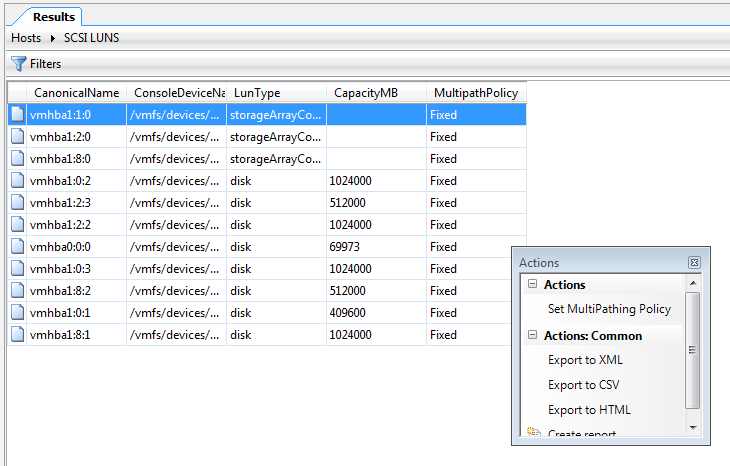730x466 pixels.
Task: Sort by CapacityMB column header
Action: click(x=366, y=93)
